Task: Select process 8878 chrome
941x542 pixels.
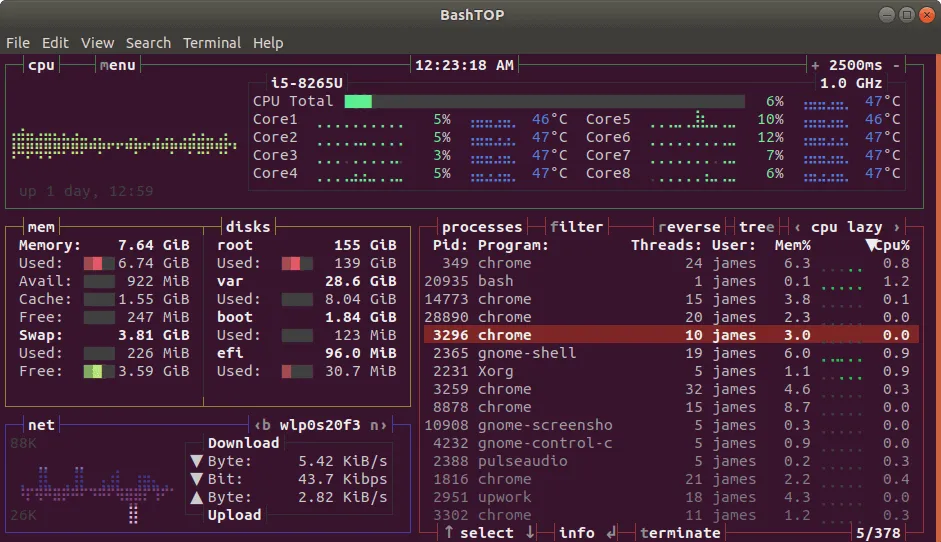Action: click(671, 407)
